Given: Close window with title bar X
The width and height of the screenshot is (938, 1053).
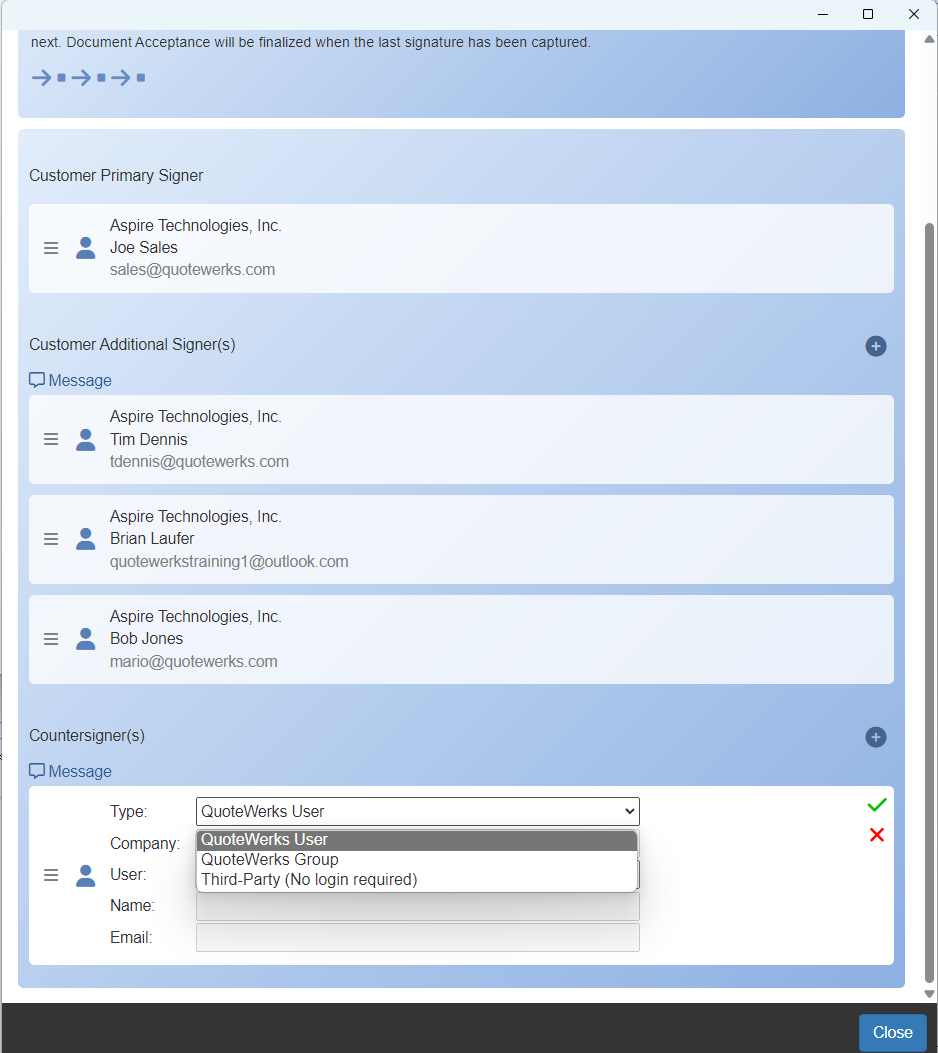Looking at the screenshot, I should [913, 14].
